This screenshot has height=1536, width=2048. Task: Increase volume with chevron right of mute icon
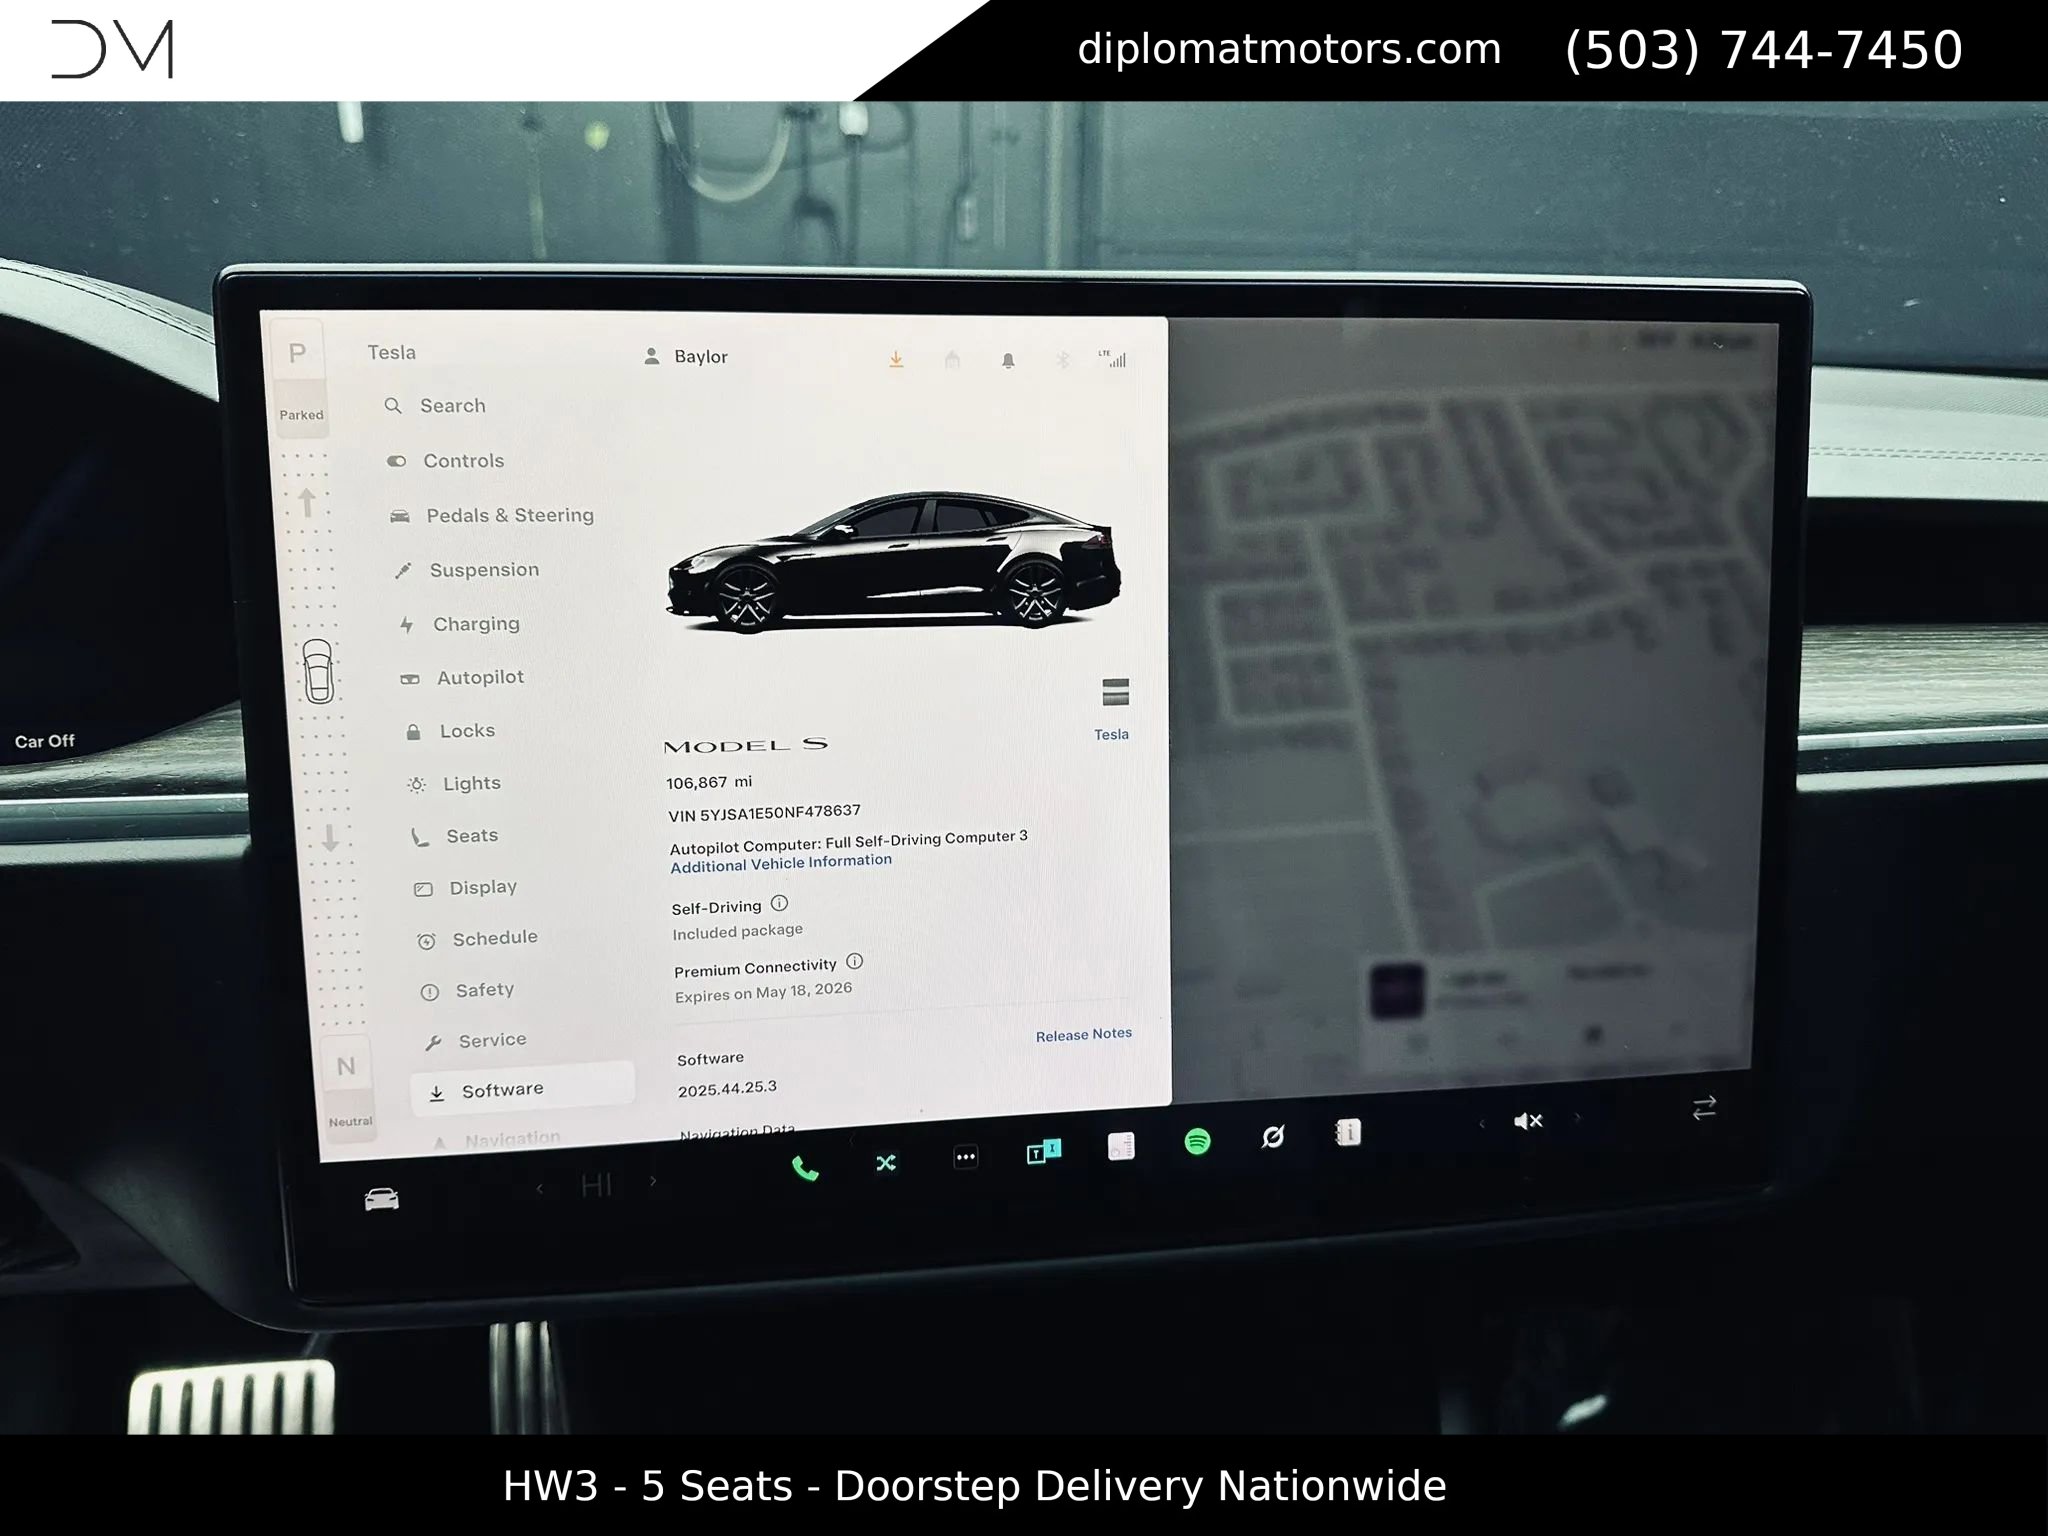point(1577,1118)
